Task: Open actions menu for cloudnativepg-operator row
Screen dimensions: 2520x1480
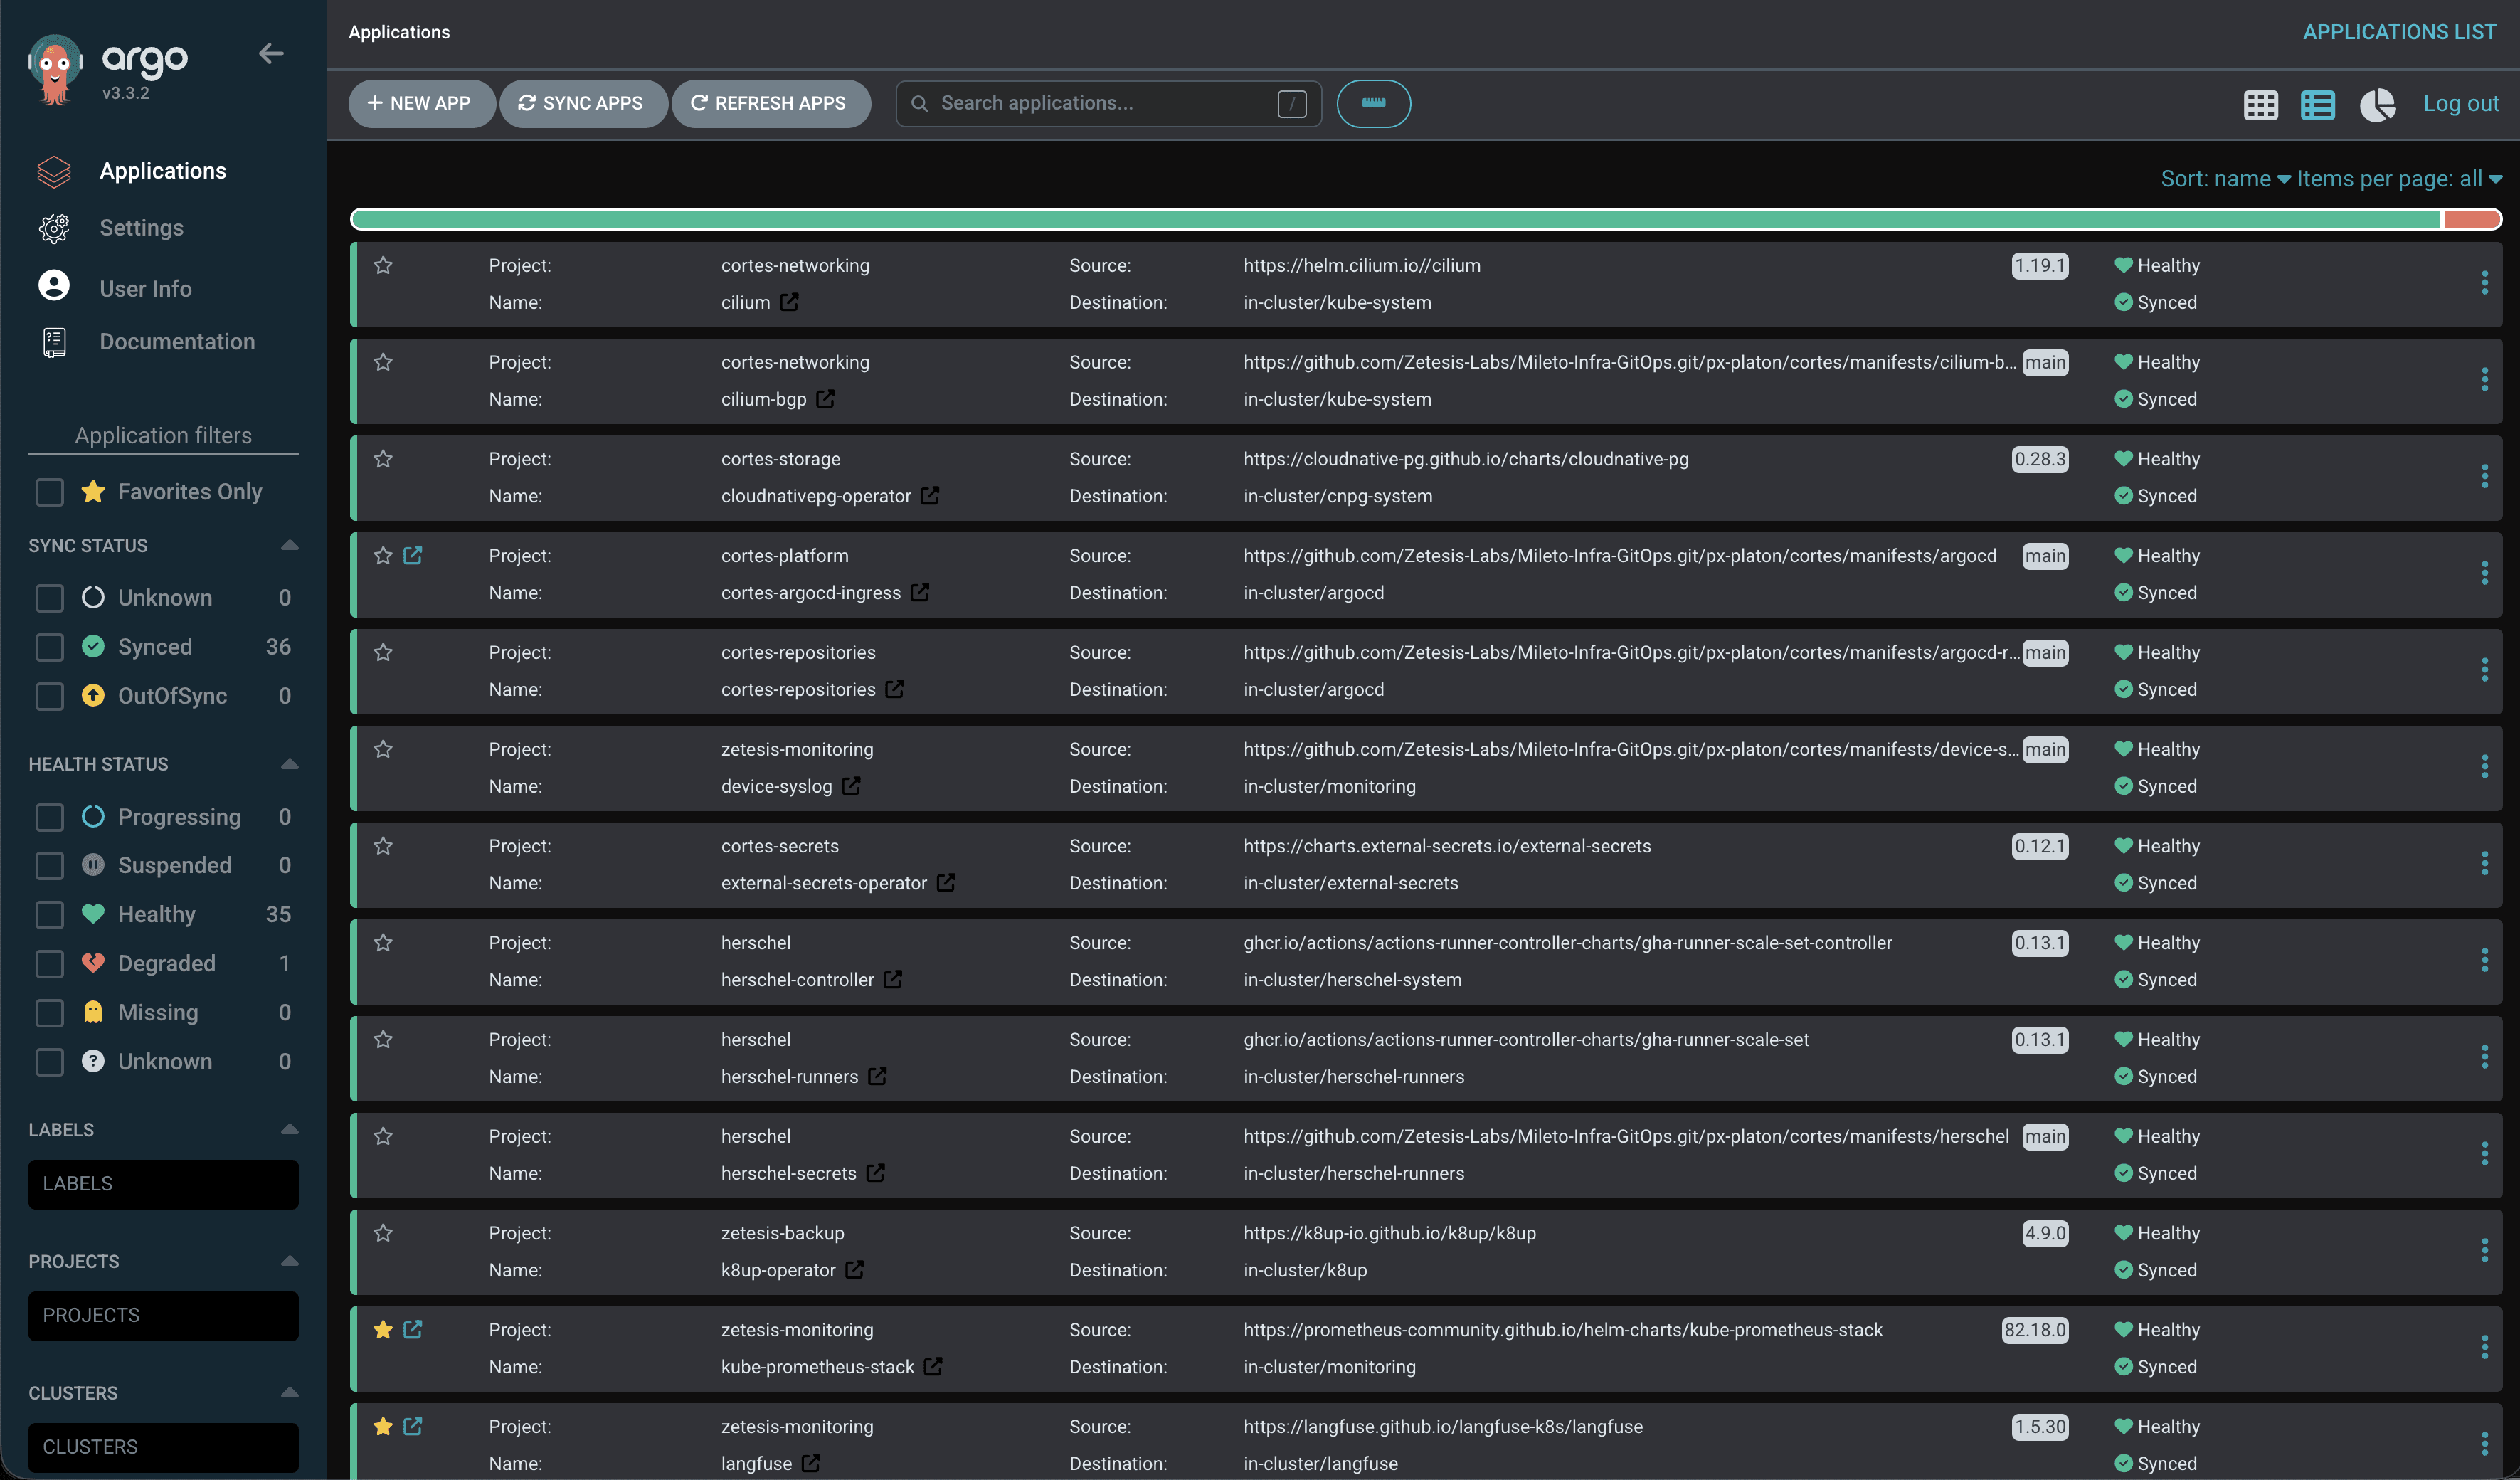Action: pyautogui.click(x=2484, y=477)
